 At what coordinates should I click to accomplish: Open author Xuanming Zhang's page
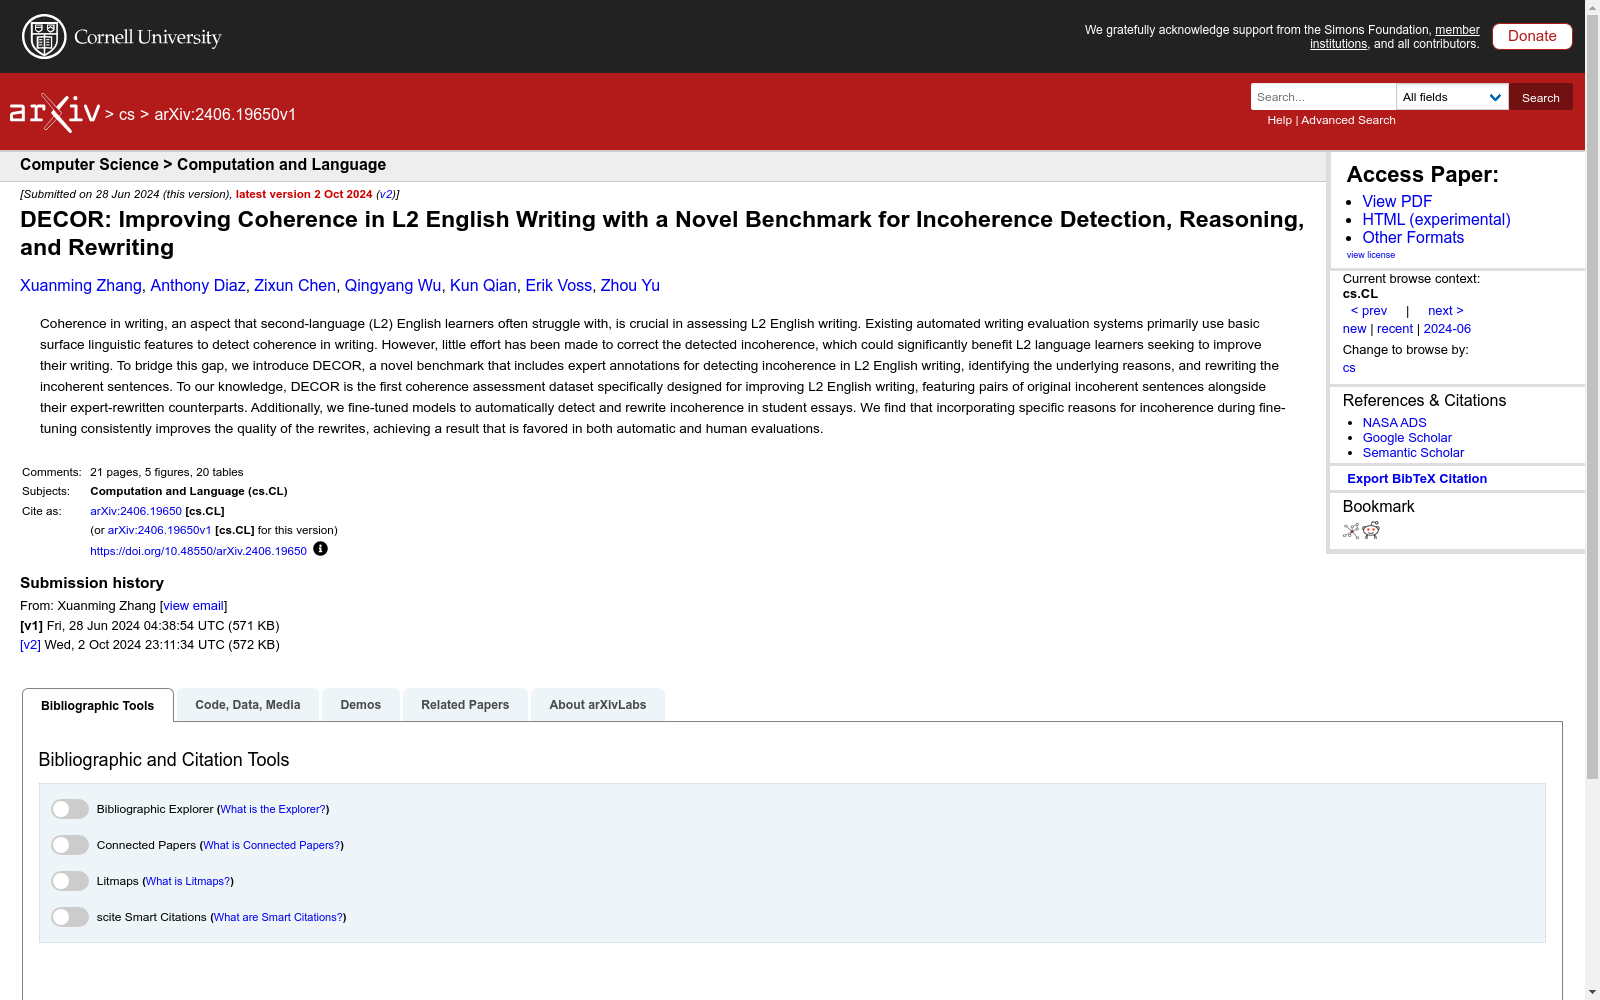[81, 285]
